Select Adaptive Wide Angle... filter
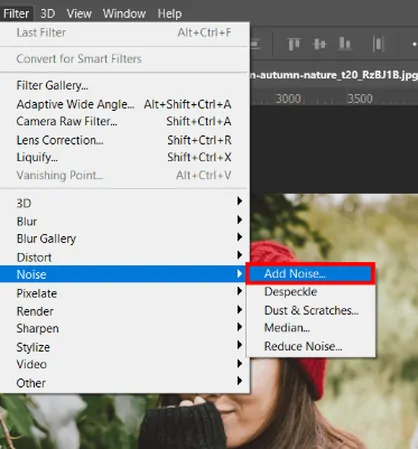Viewport: 418px width, 449px height. coord(124,104)
